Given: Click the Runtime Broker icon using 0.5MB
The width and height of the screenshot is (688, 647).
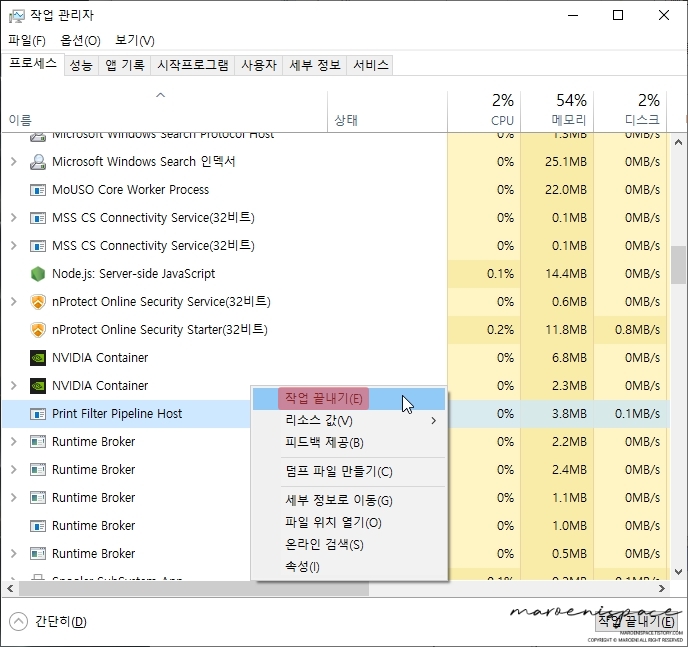Looking at the screenshot, I should tap(38, 554).
